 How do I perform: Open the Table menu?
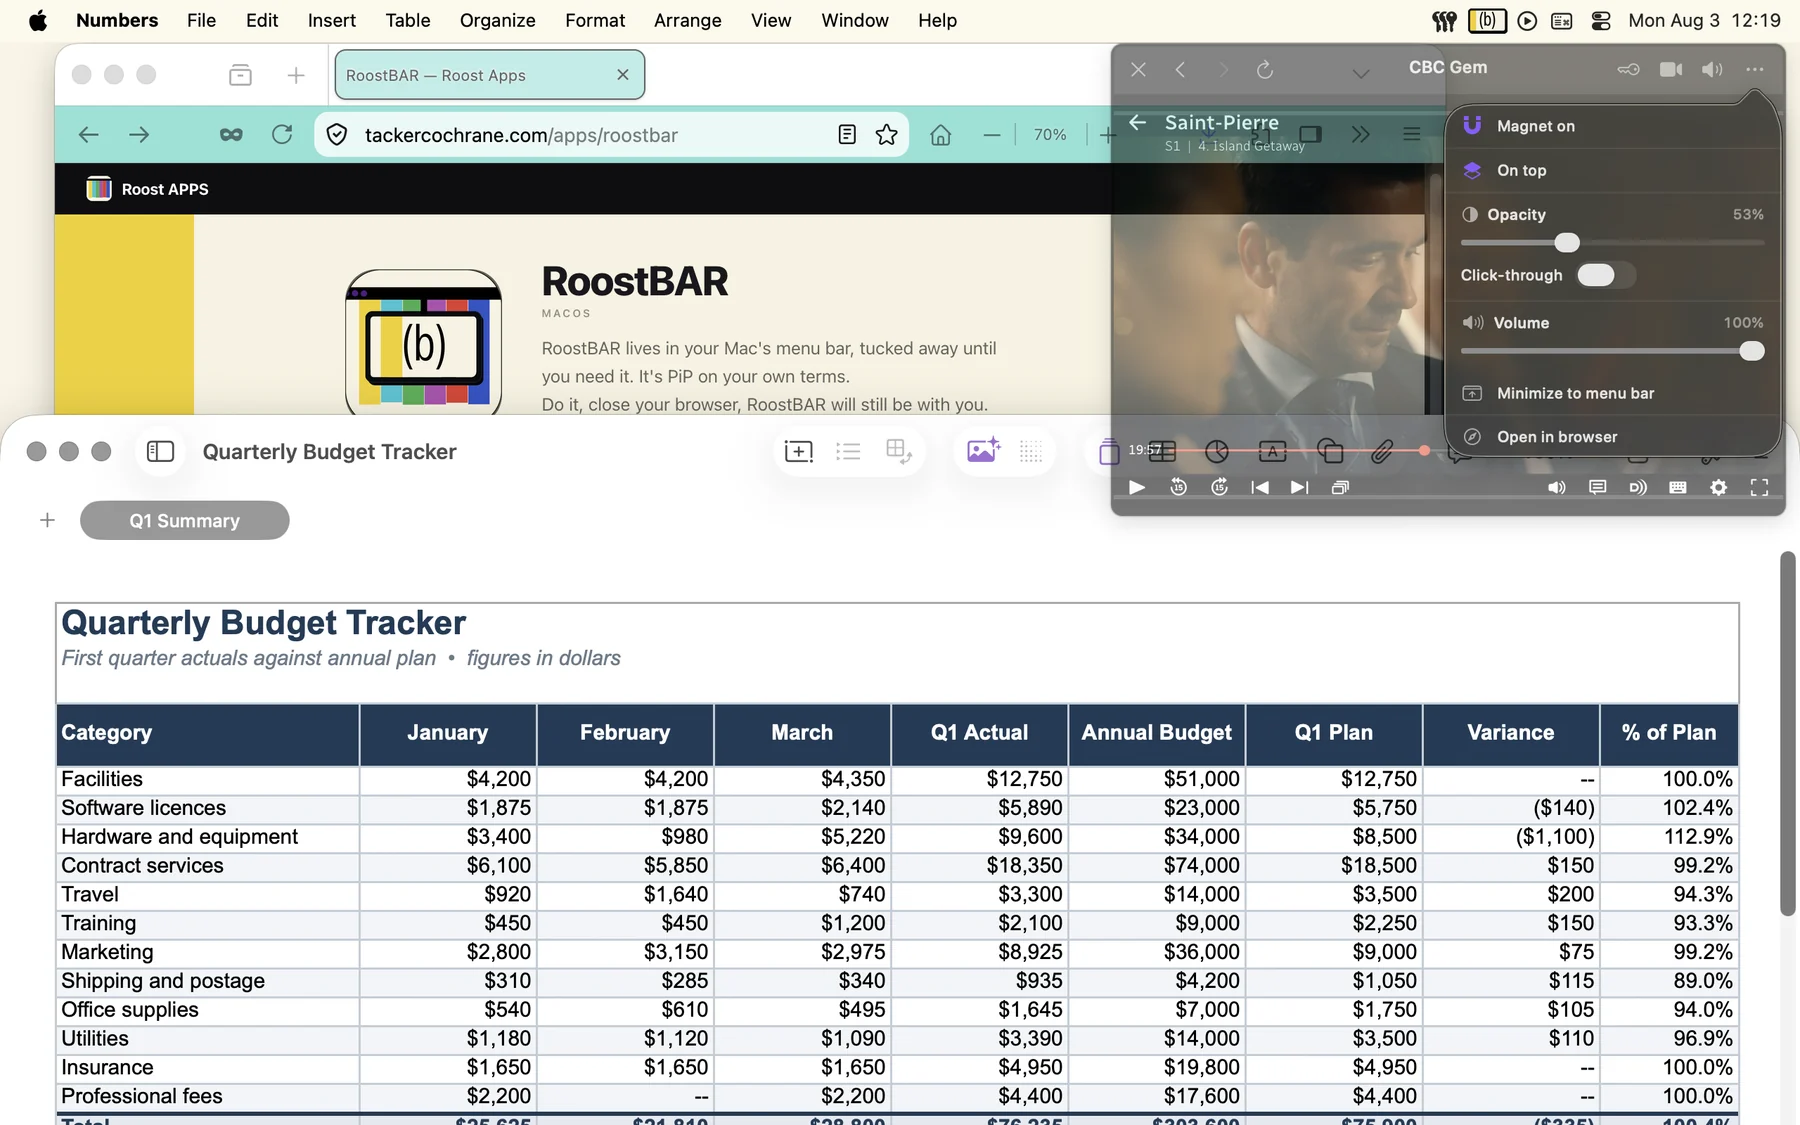tap(408, 20)
